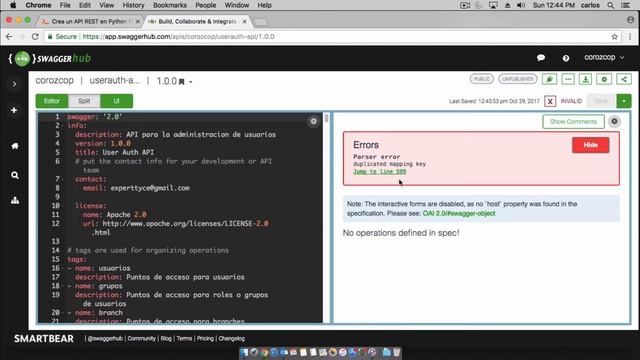Open the Apple menu

tap(13, 5)
